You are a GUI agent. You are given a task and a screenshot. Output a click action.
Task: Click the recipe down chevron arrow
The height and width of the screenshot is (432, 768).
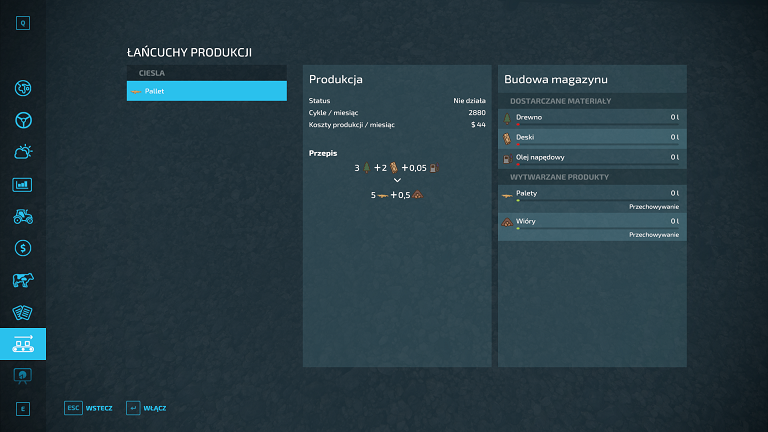coord(397,181)
